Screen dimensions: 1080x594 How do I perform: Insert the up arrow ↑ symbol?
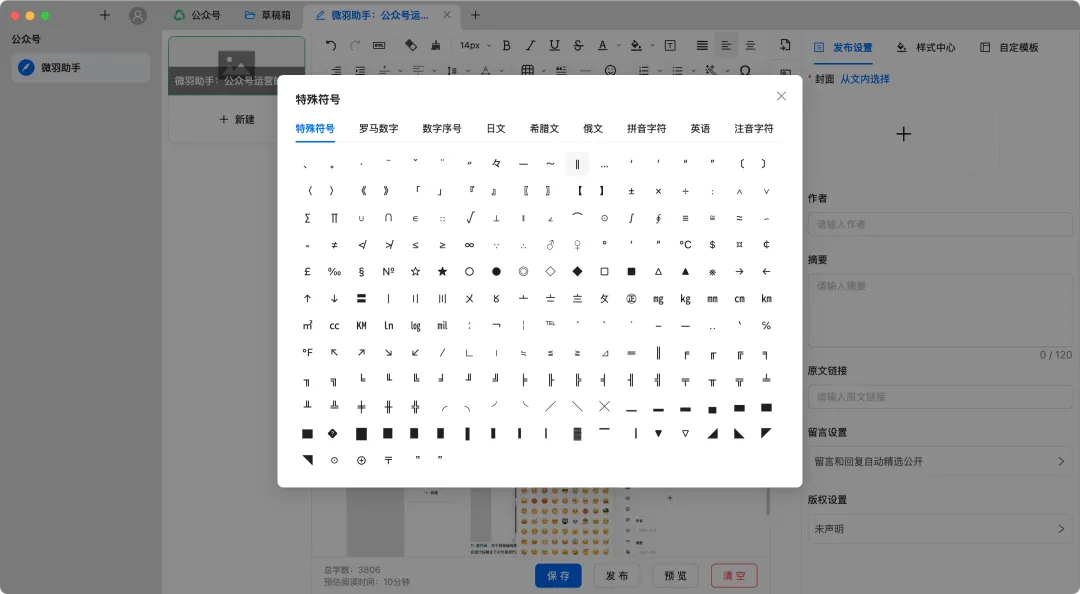[307, 298]
